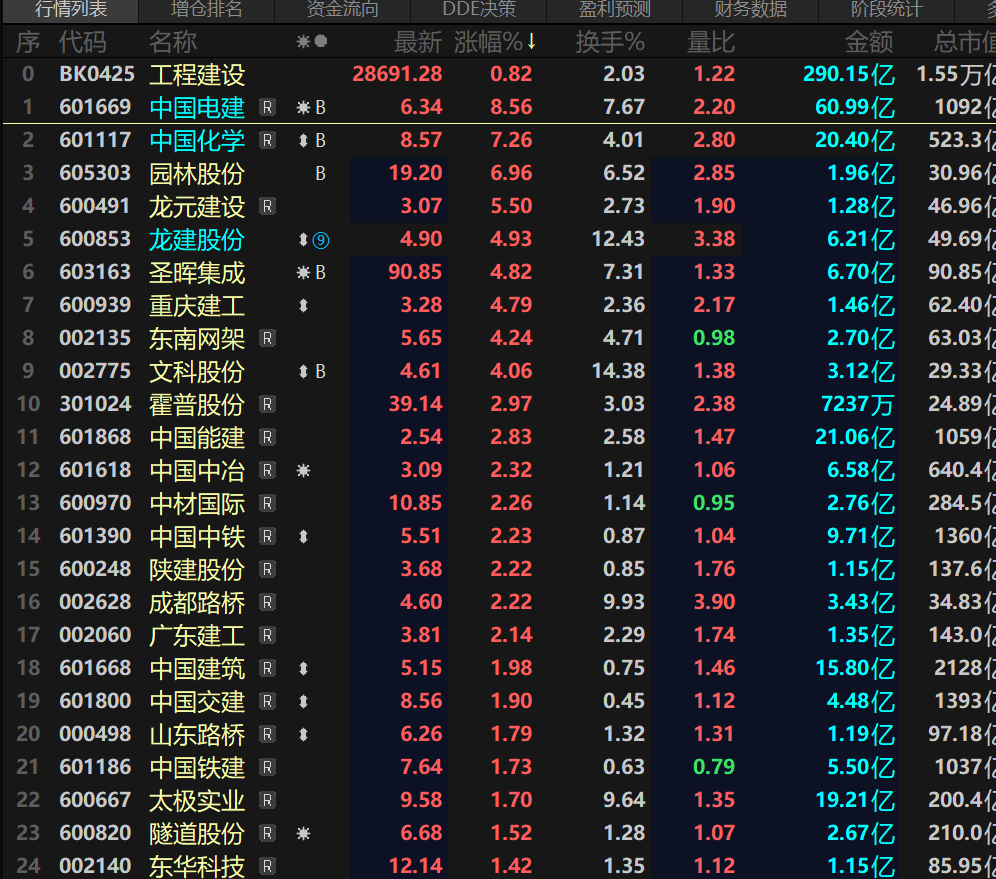The image size is (996, 879).
Task: Sort by the 最新 column header
Action: point(417,42)
